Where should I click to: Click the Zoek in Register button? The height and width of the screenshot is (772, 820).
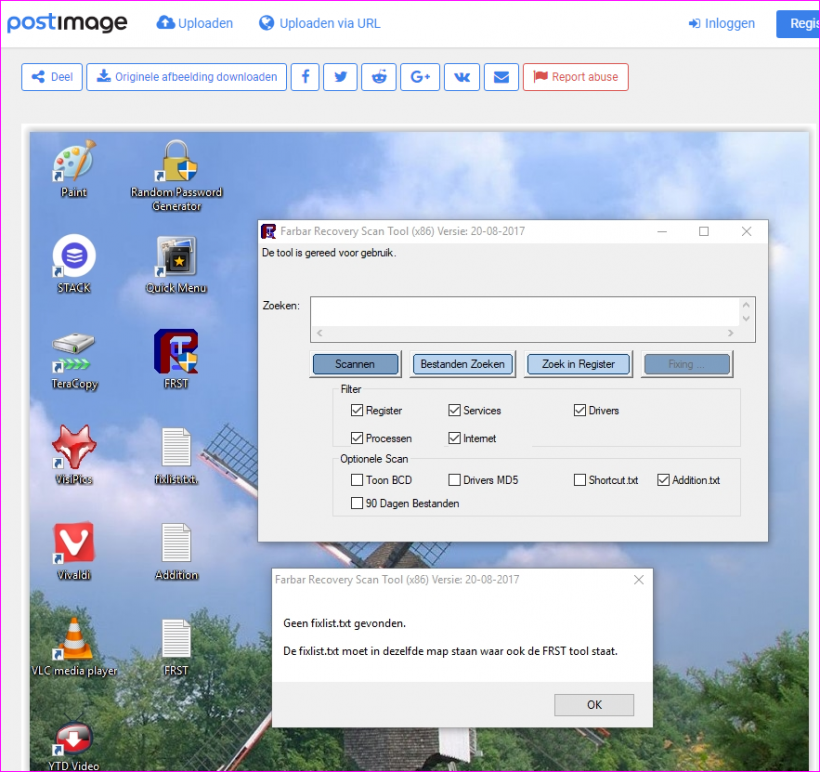(x=578, y=364)
